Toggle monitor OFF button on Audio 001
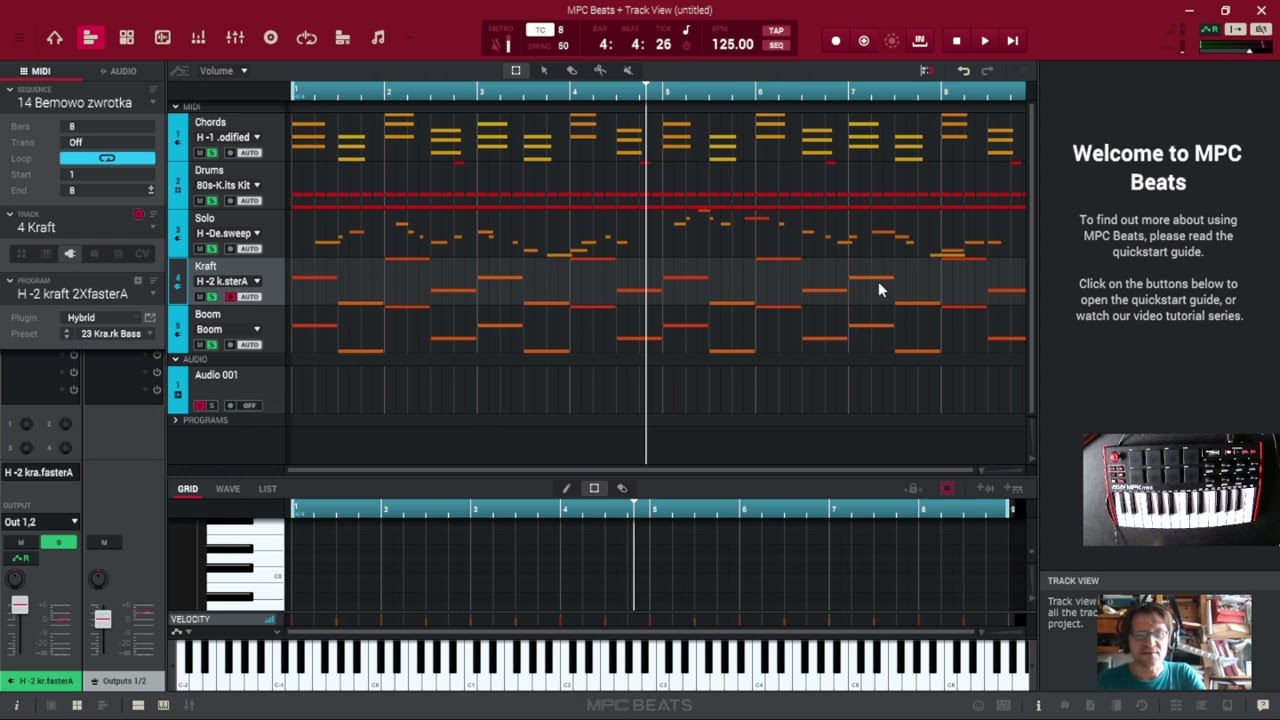Viewport: 1280px width, 720px height. [249, 405]
